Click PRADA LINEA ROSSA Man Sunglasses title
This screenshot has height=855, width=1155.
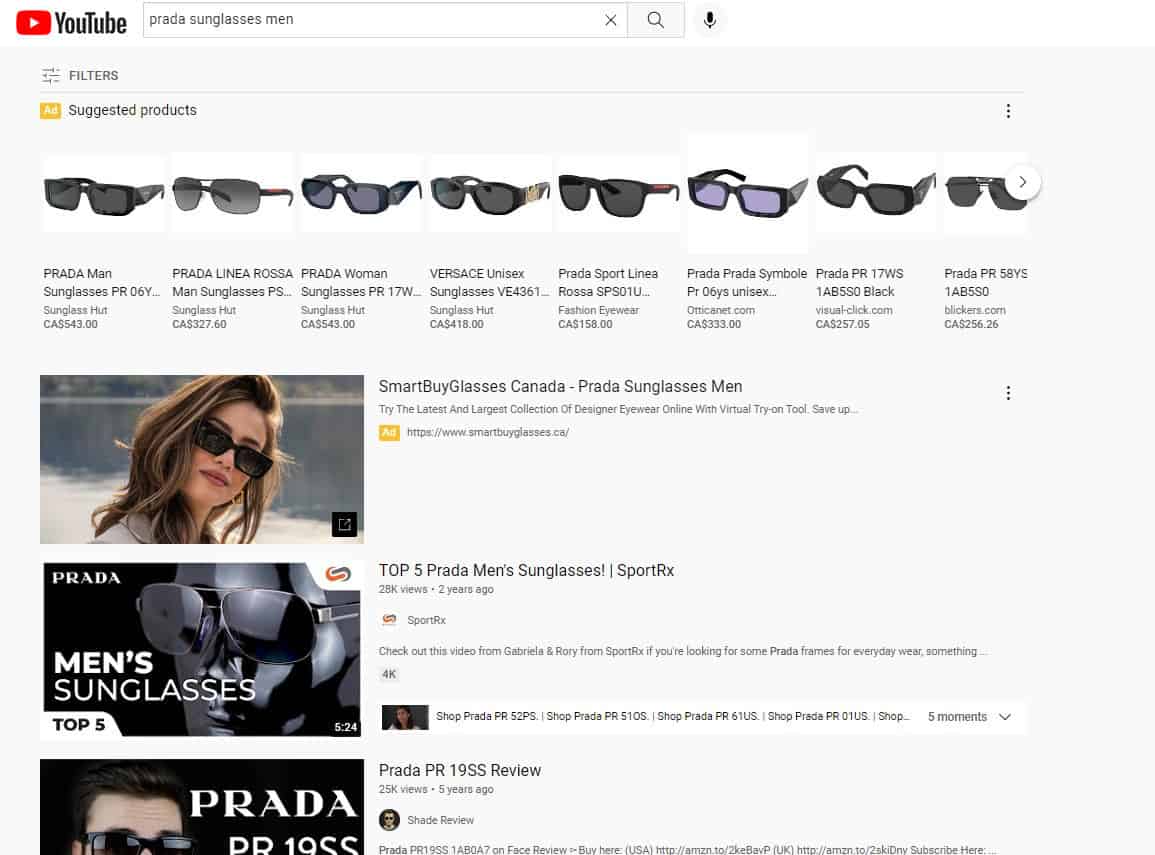tap(232, 283)
